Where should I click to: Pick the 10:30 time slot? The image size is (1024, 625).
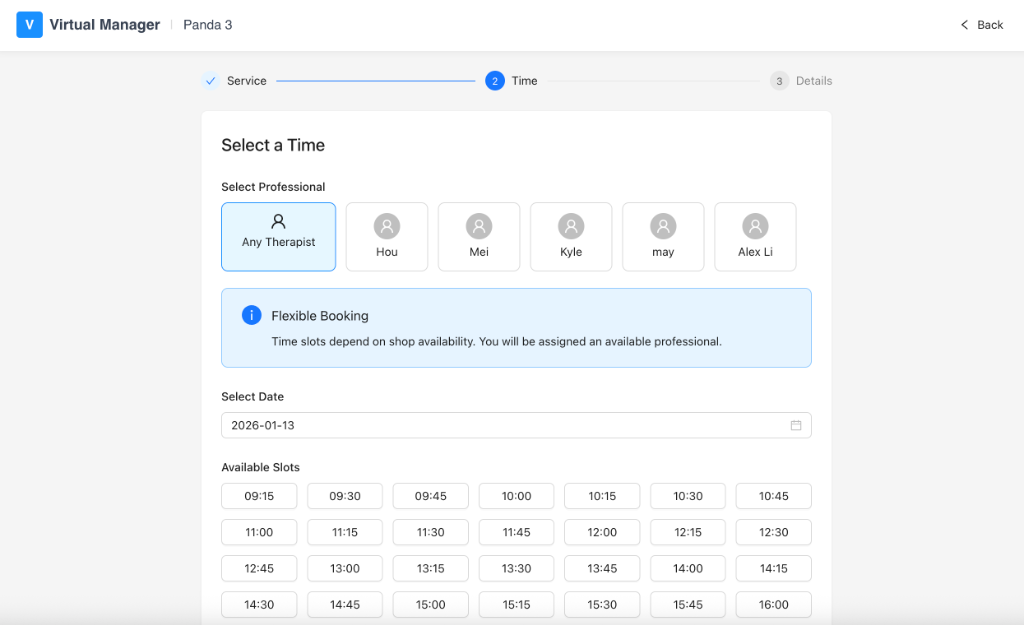pyautogui.click(x=688, y=496)
